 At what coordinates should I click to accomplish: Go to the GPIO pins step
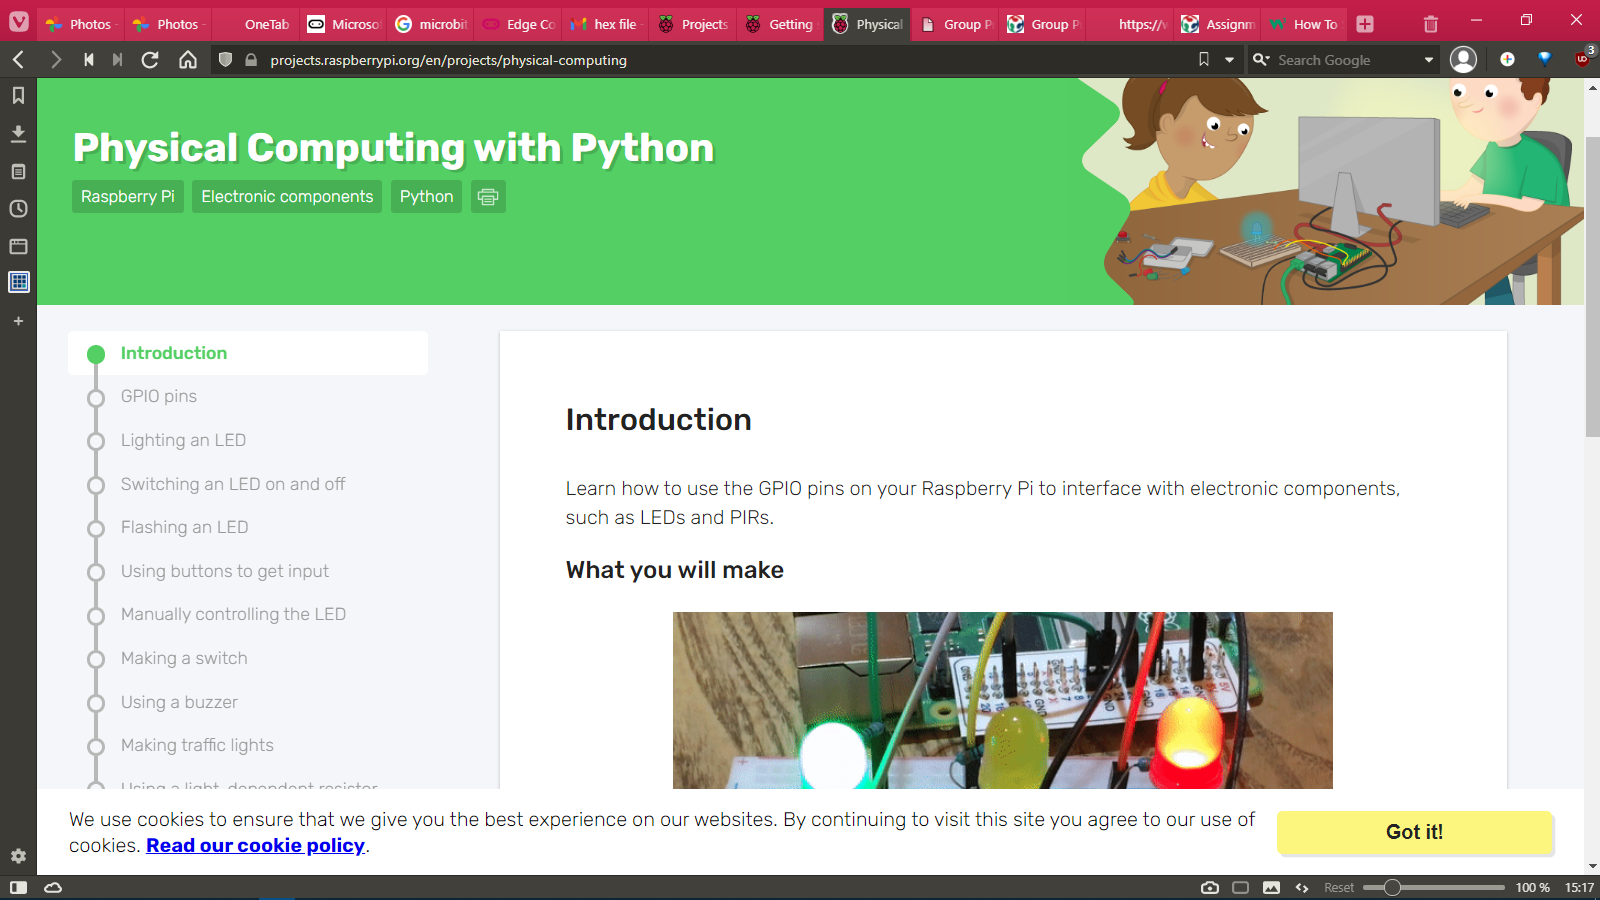(x=159, y=396)
